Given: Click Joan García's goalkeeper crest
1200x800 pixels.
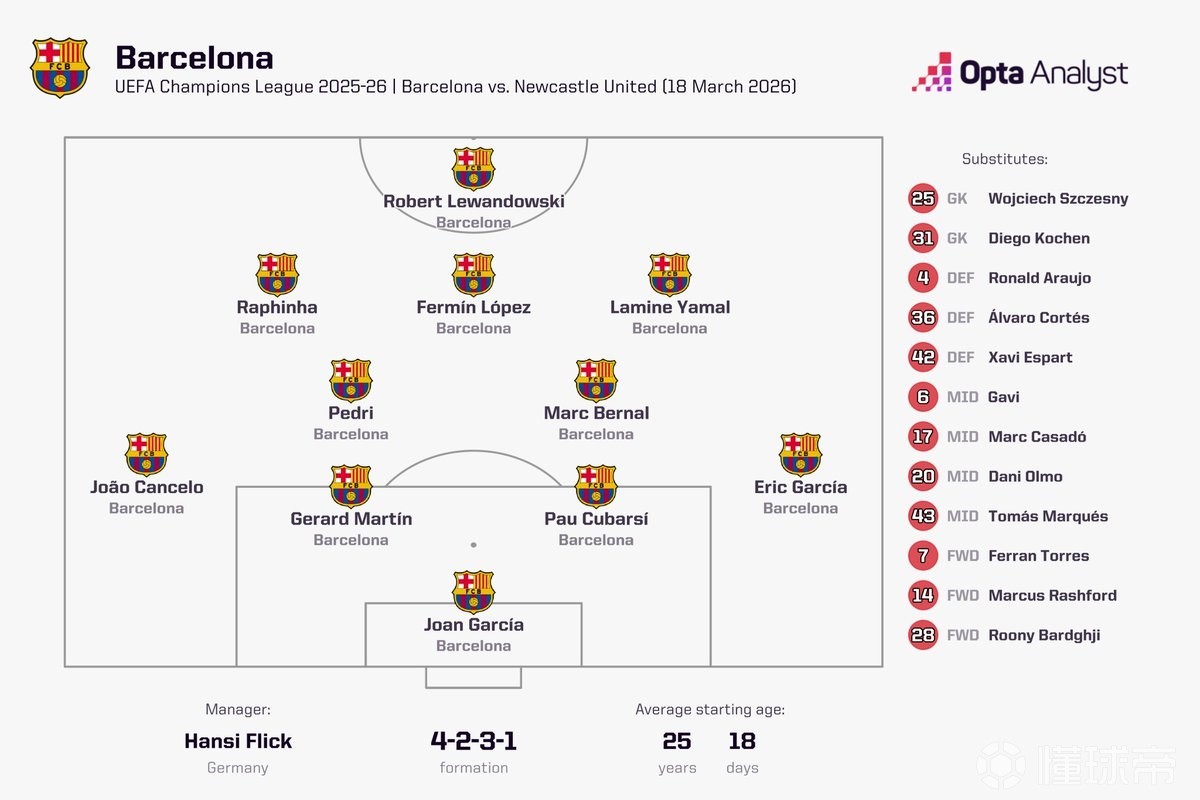Looking at the screenshot, I should [x=473, y=591].
